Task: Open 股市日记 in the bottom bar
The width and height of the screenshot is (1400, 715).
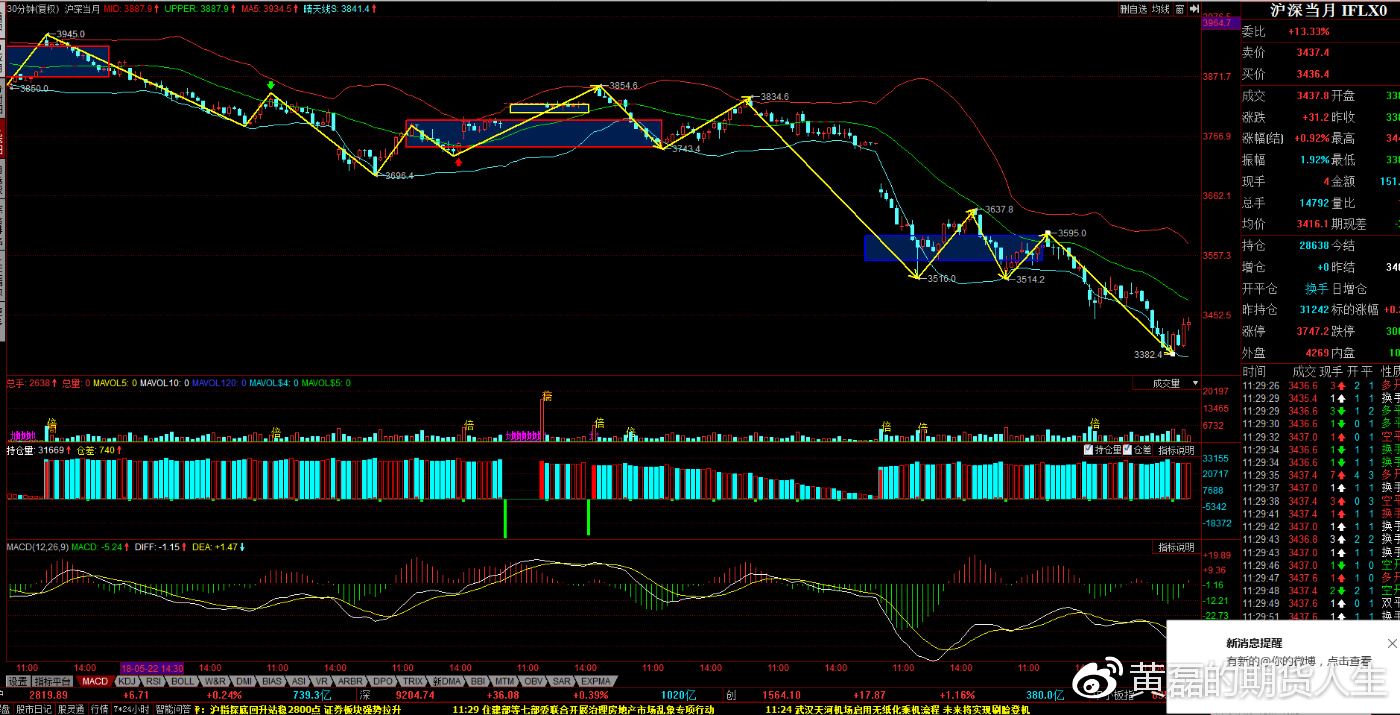Action: [x=36, y=709]
